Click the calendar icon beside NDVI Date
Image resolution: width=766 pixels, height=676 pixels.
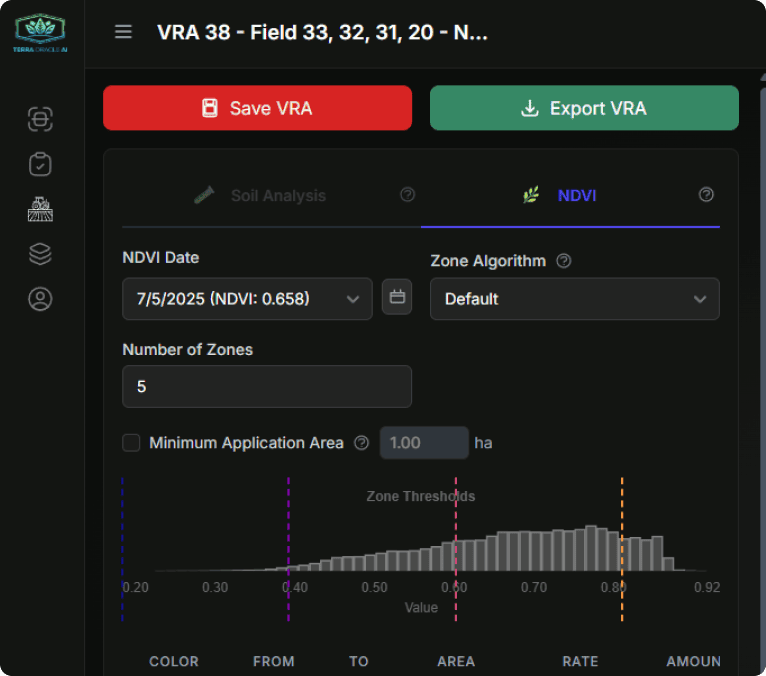click(397, 297)
